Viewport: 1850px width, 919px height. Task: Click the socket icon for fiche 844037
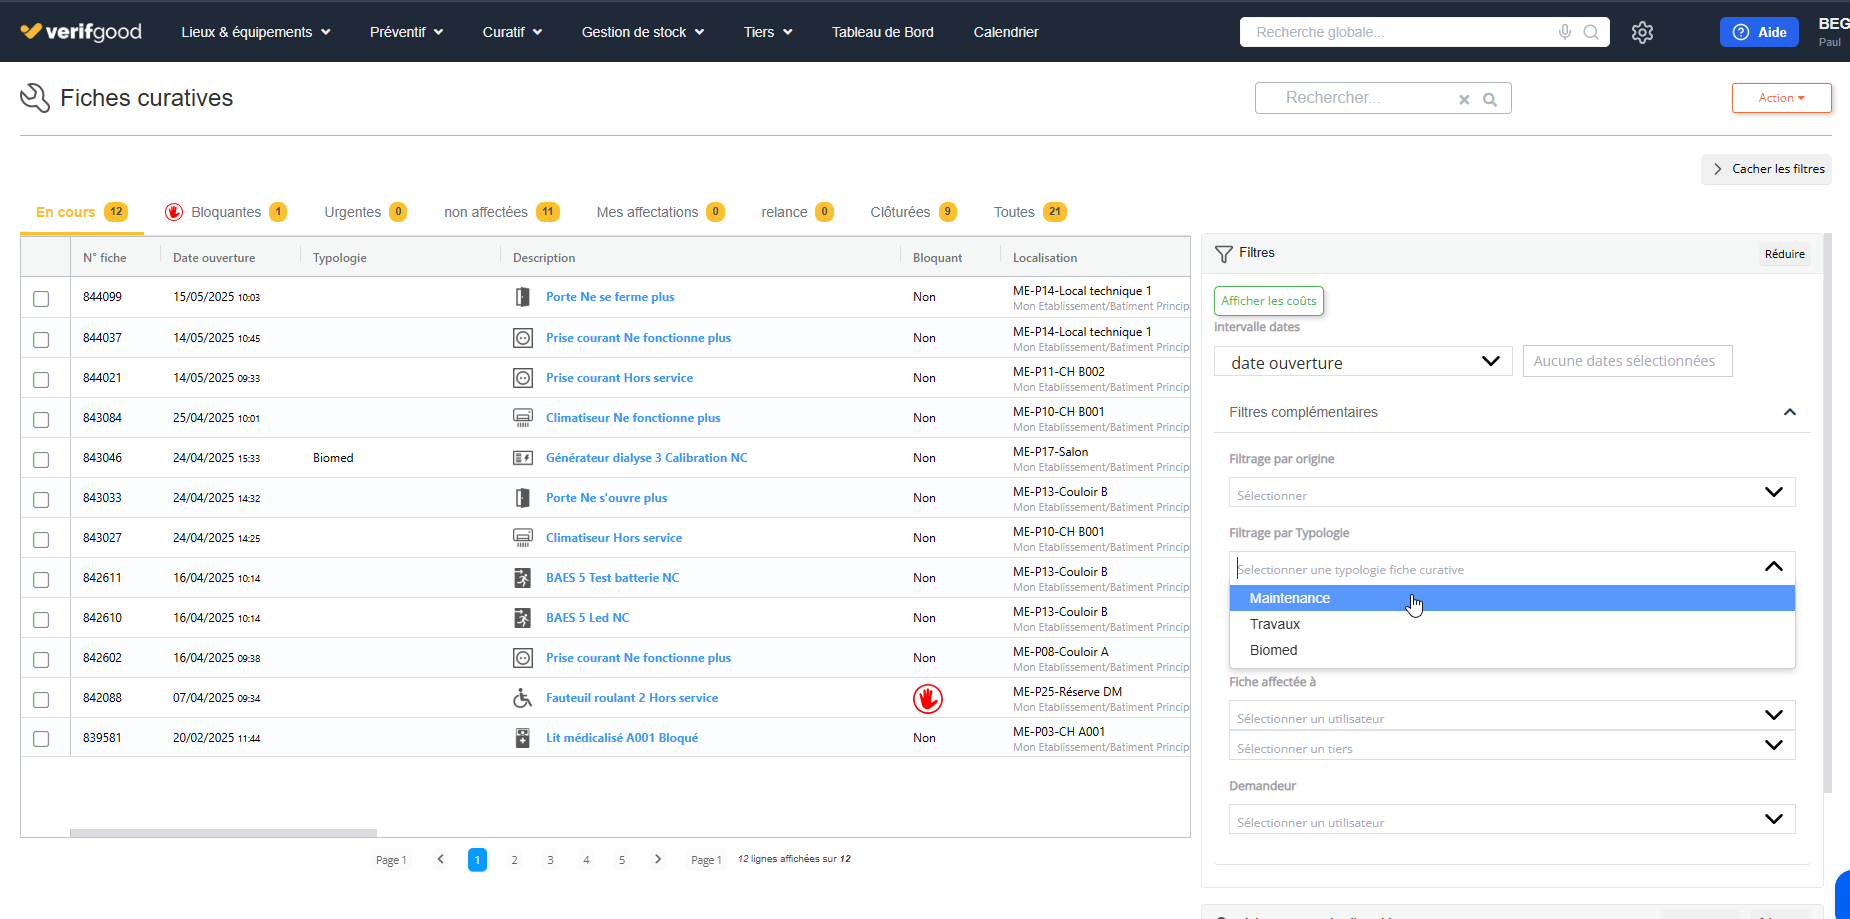(x=522, y=338)
